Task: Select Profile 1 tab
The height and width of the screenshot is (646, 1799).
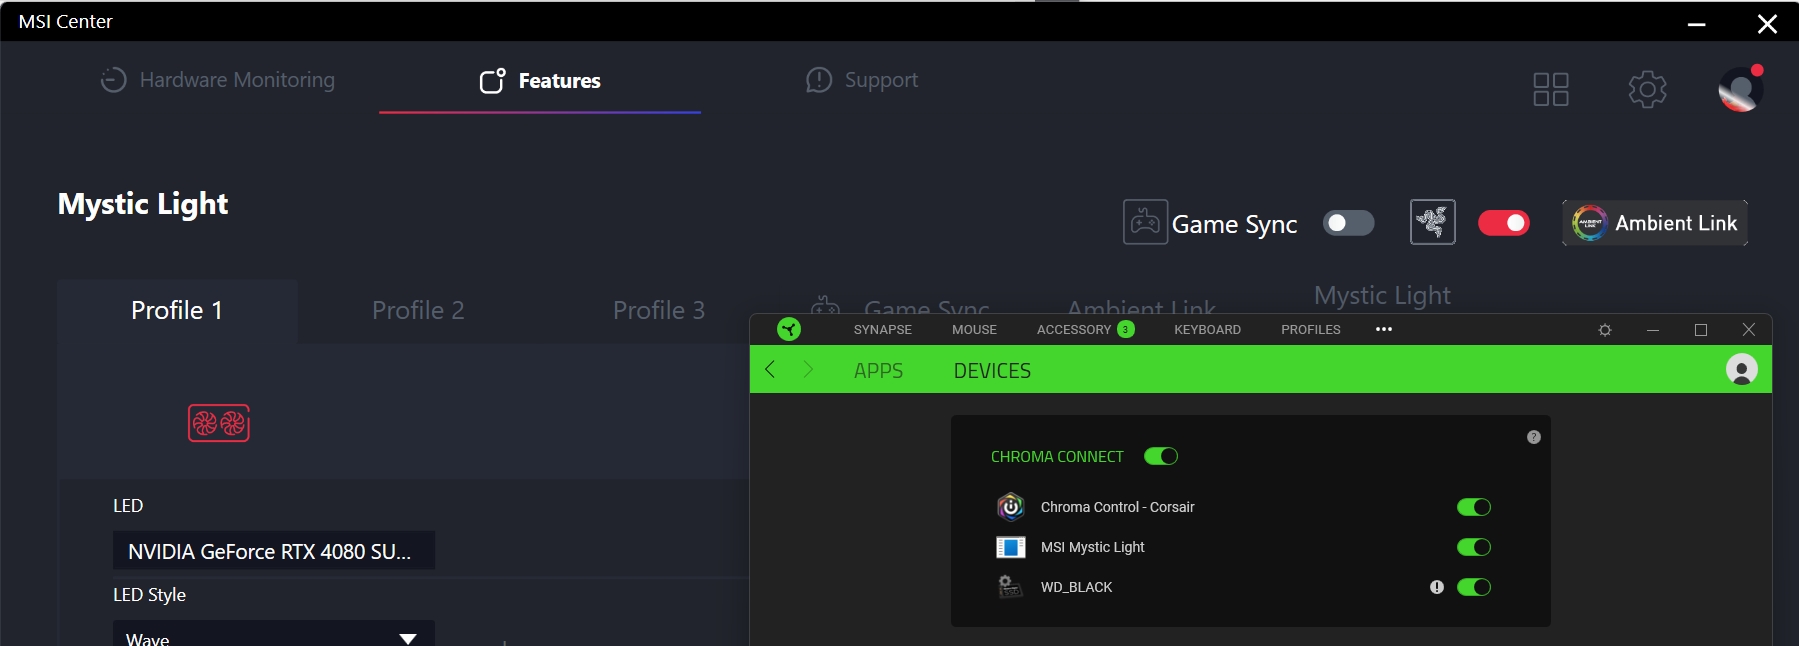Action: pos(177,311)
